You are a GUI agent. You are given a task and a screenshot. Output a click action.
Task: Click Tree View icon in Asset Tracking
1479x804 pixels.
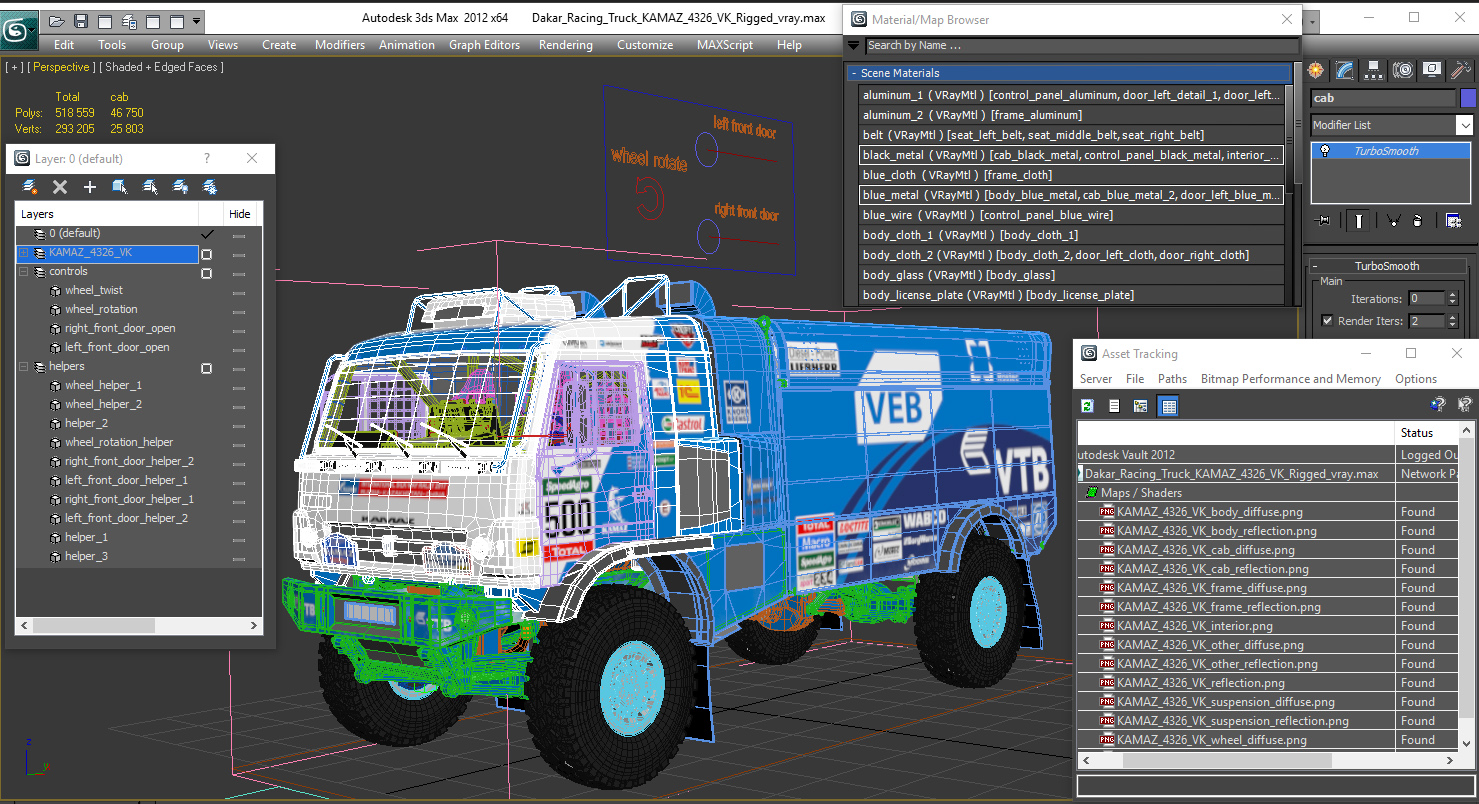tap(1140, 405)
